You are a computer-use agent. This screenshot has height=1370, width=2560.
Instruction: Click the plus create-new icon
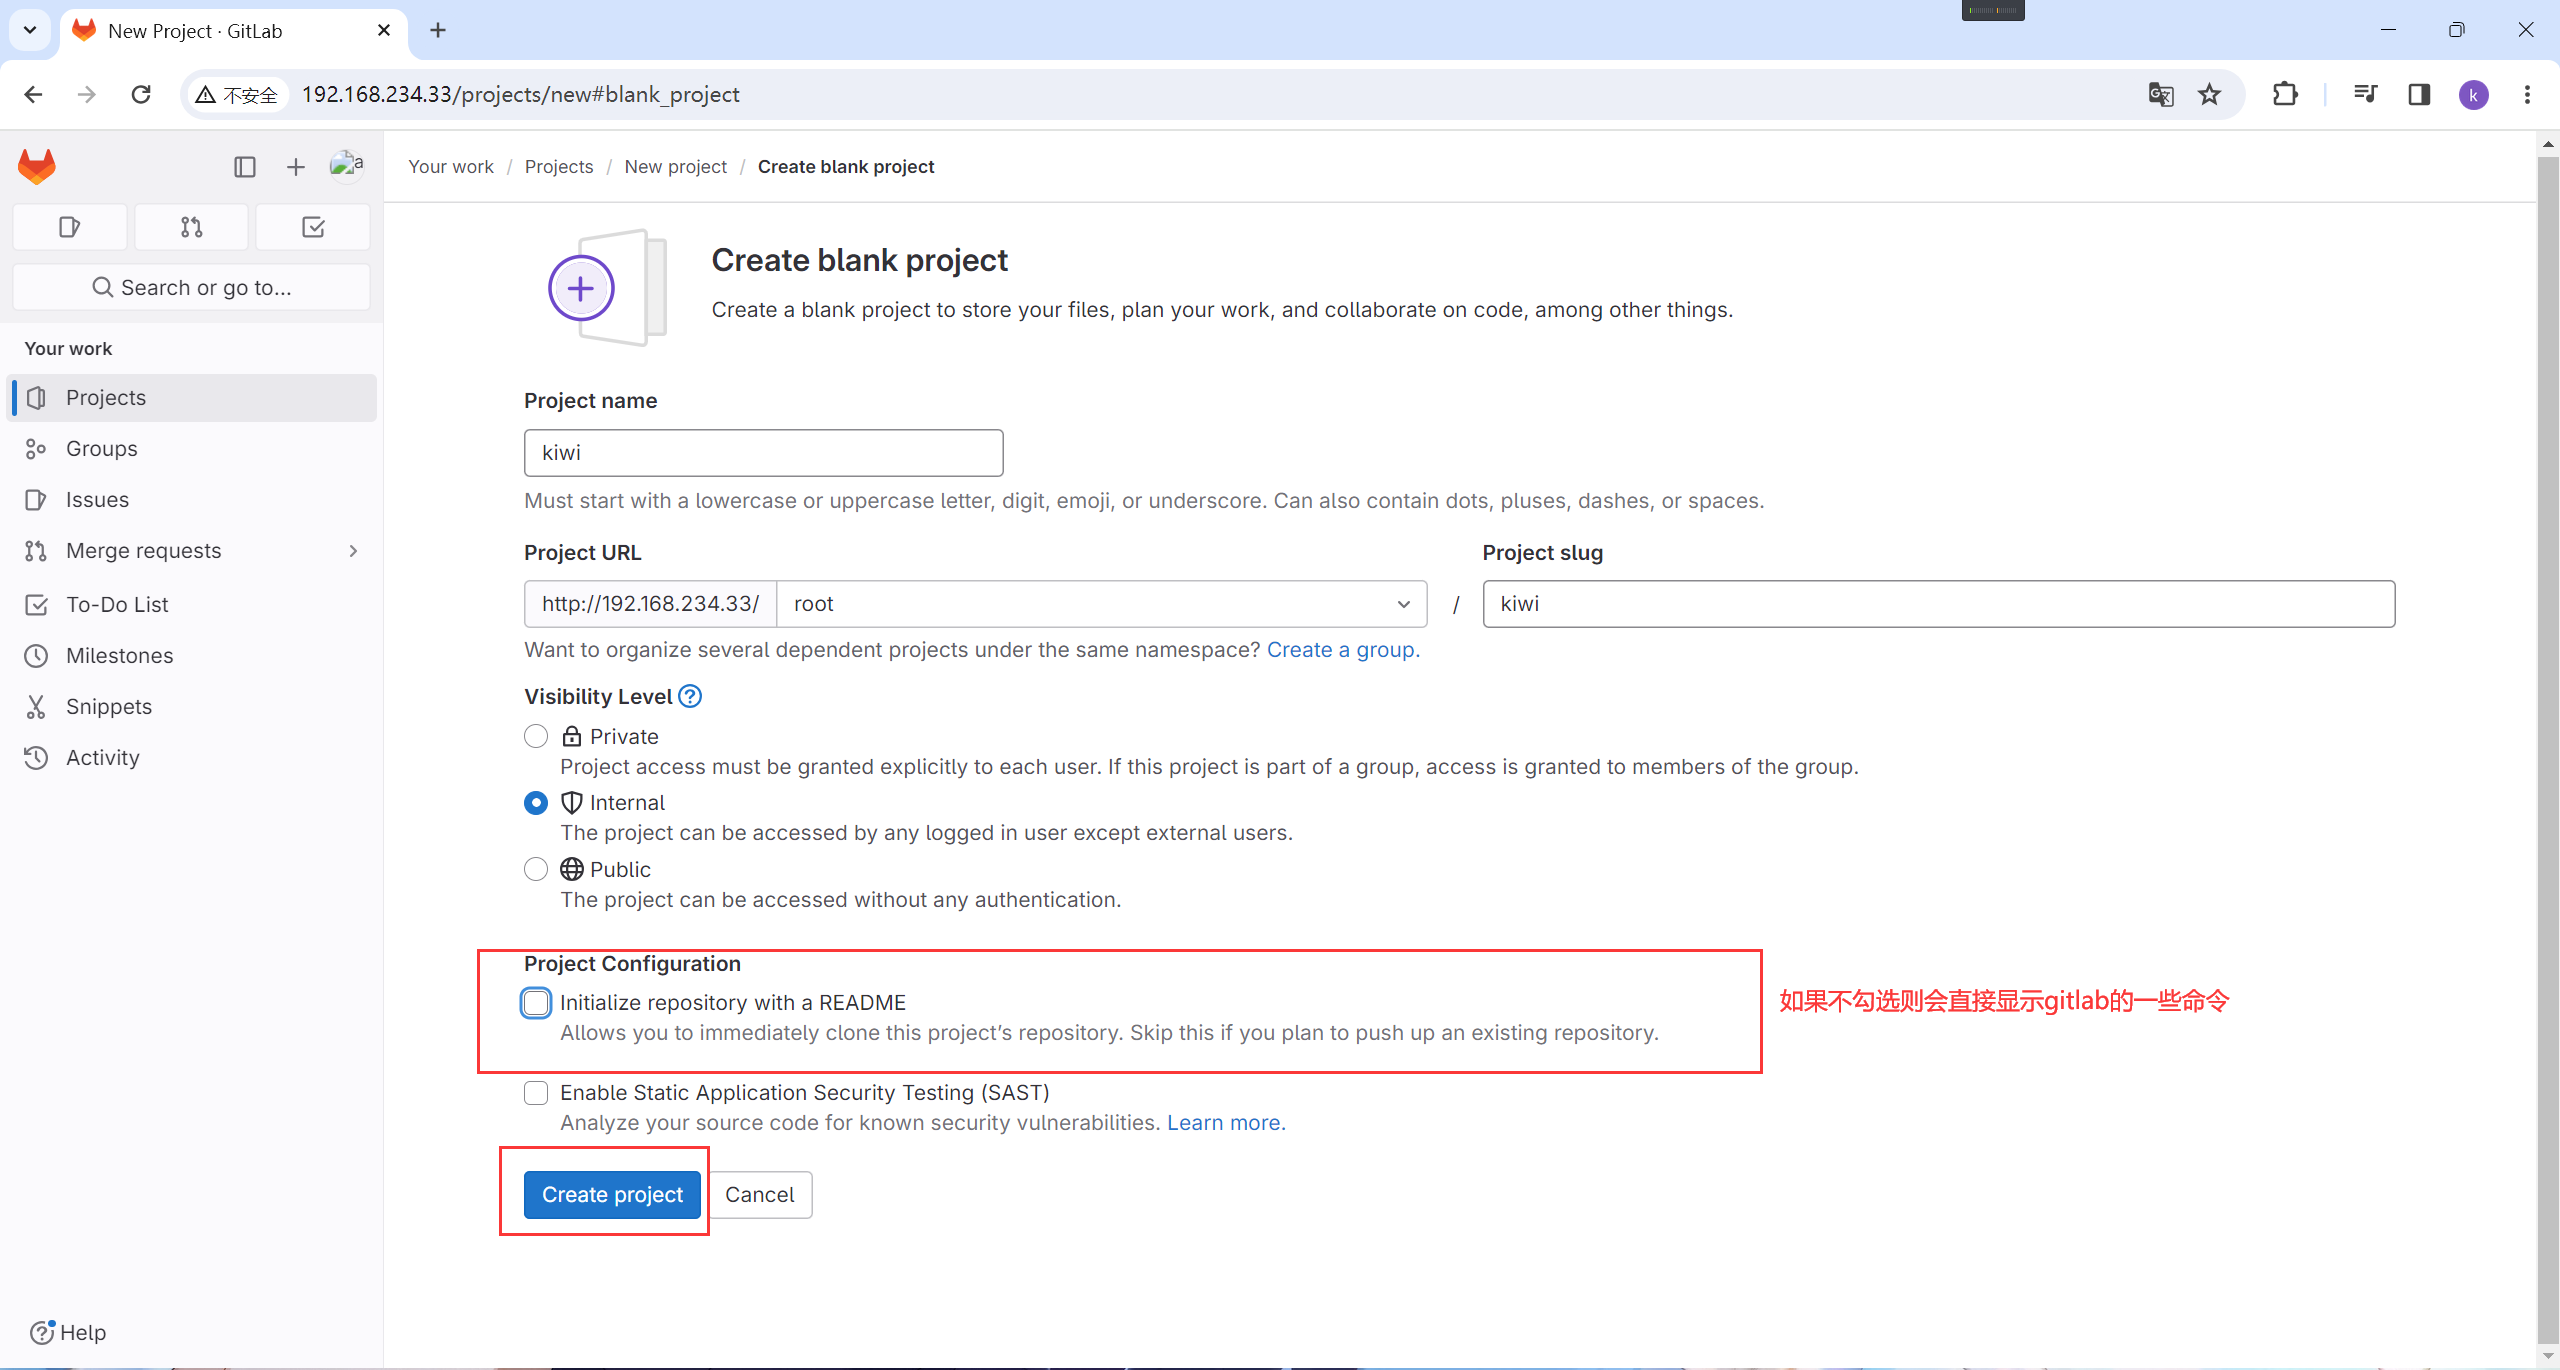pos(295,167)
